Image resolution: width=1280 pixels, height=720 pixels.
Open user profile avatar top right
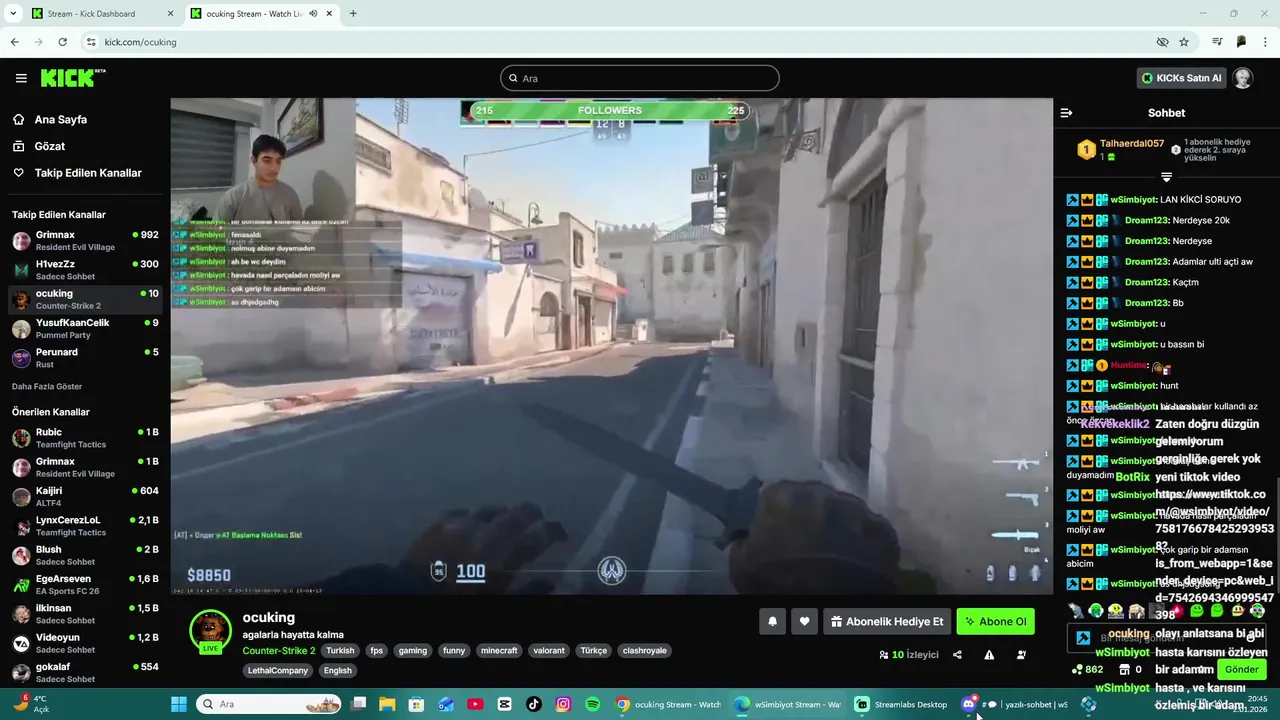coord(1242,78)
